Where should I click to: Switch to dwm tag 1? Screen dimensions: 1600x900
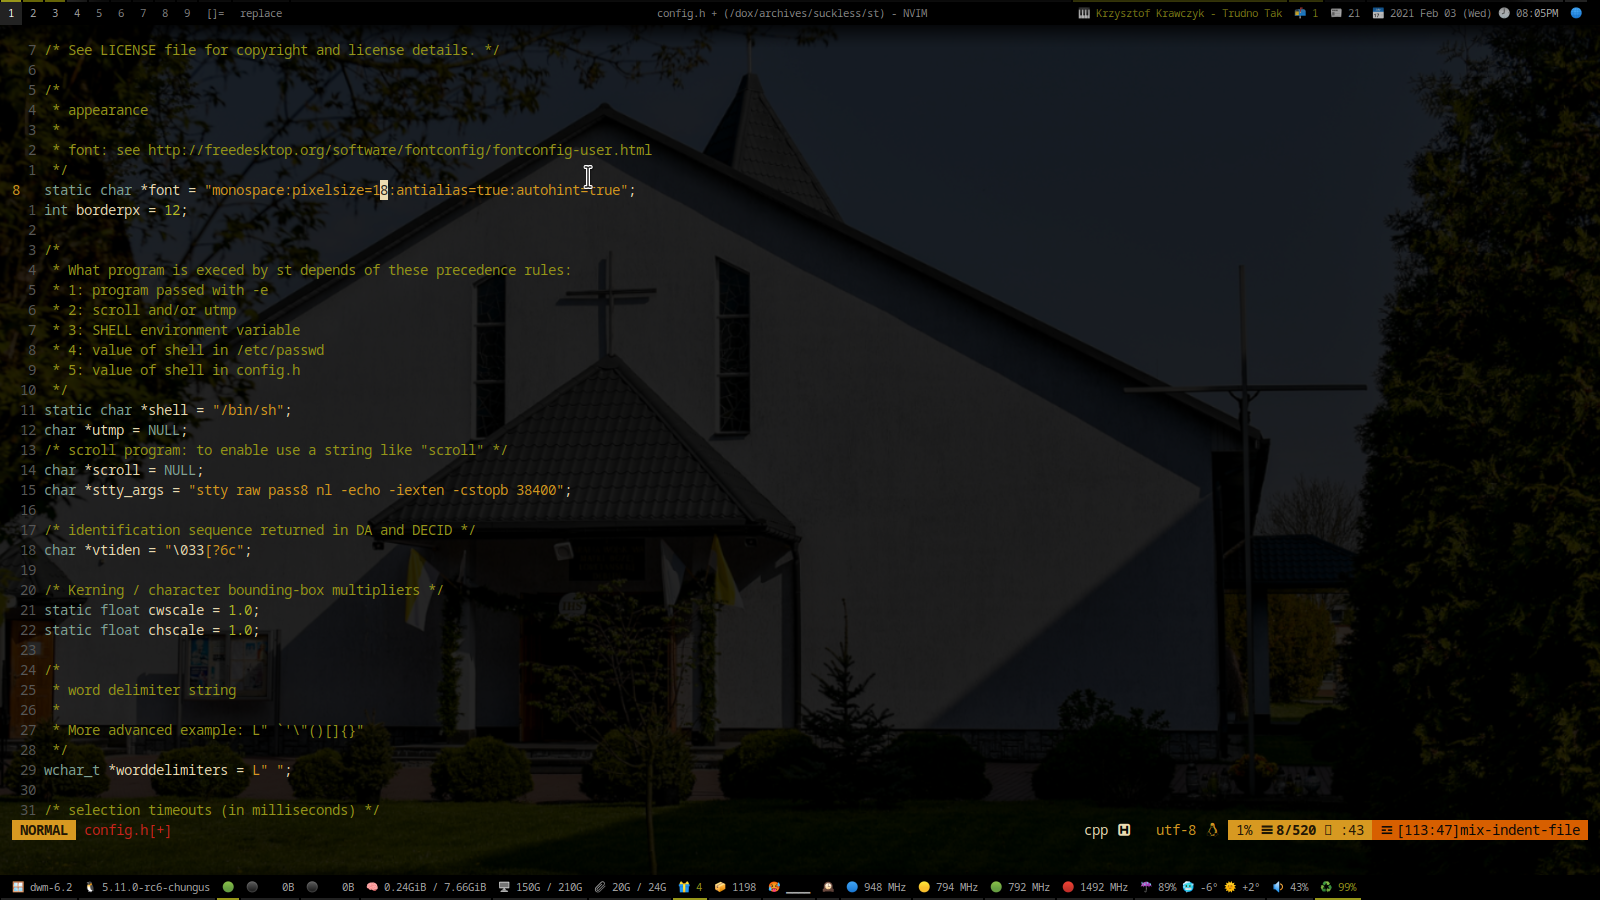pyautogui.click(x=11, y=13)
